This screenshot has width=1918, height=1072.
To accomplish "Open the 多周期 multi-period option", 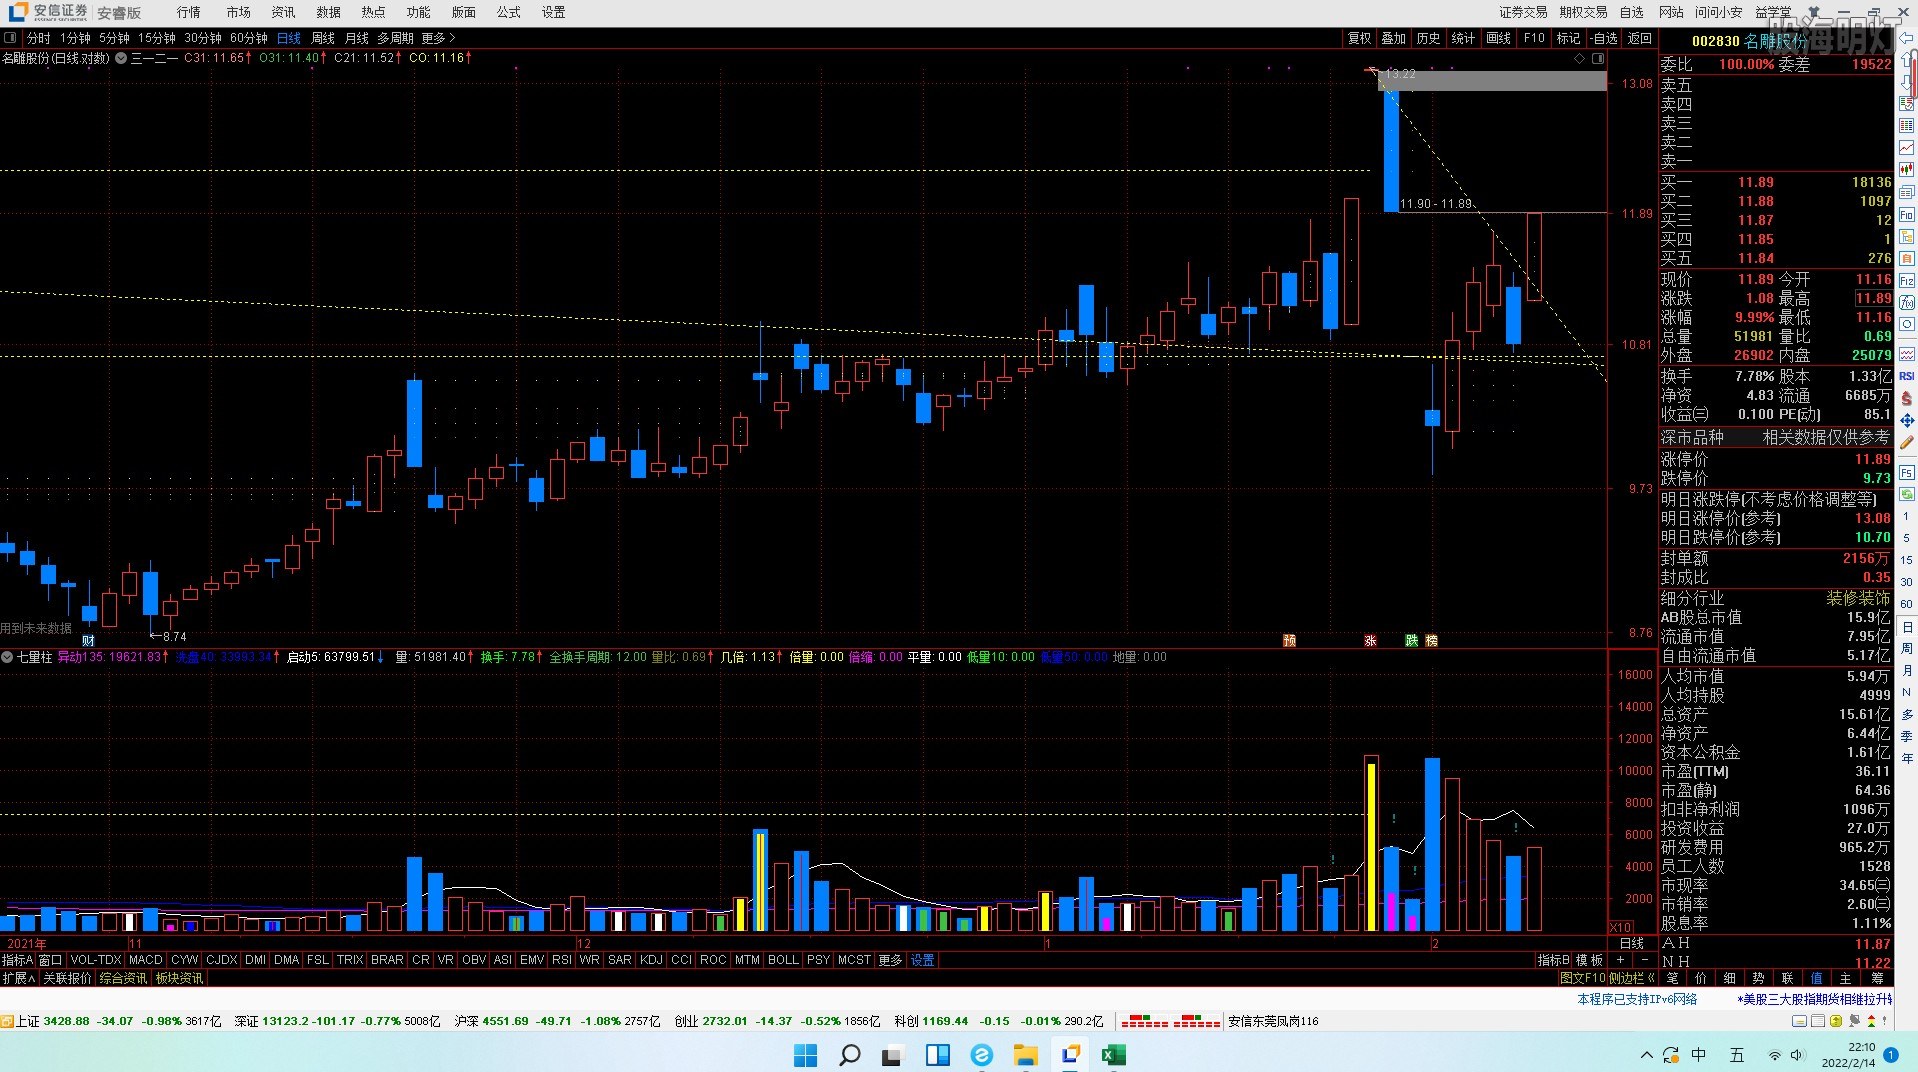I will click(395, 38).
